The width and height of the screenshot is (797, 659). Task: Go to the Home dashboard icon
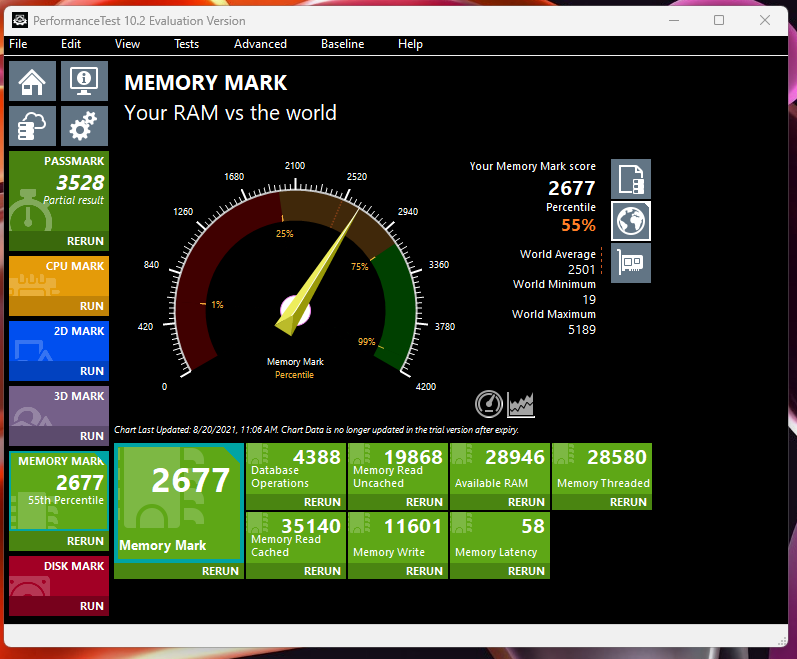click(33, 81)
